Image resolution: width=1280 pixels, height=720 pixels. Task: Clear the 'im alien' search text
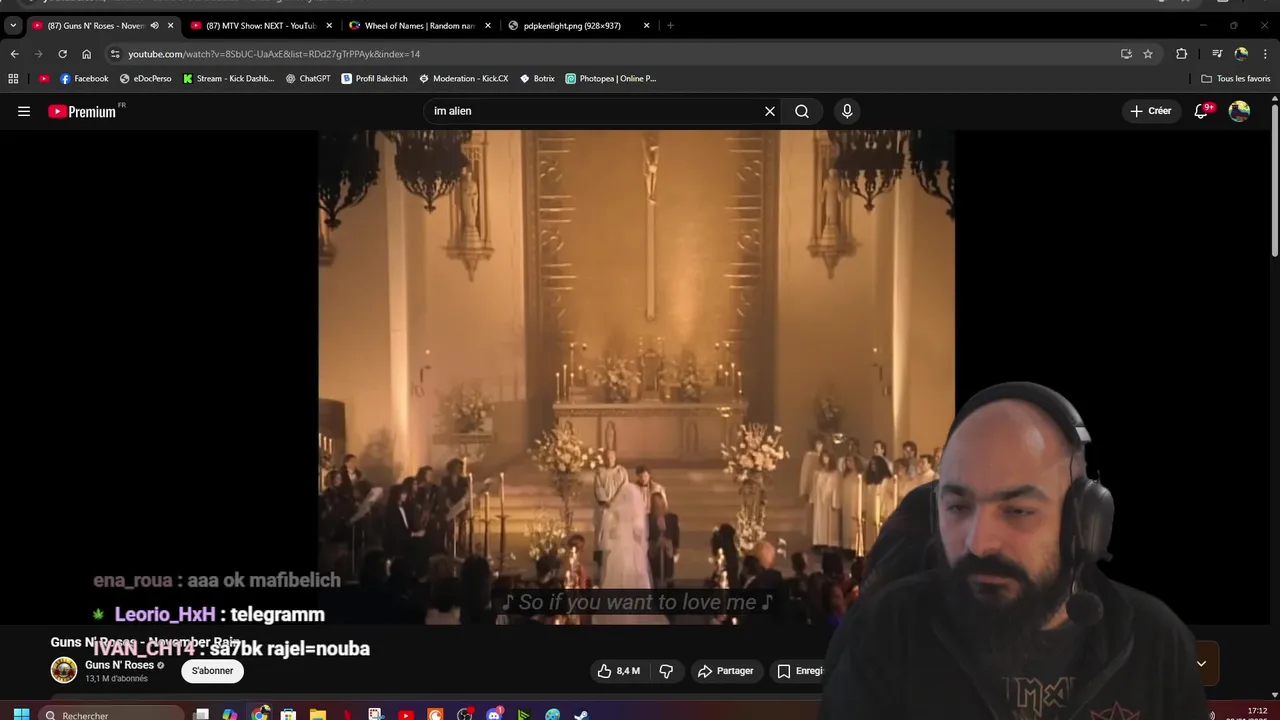click(770, 111)
